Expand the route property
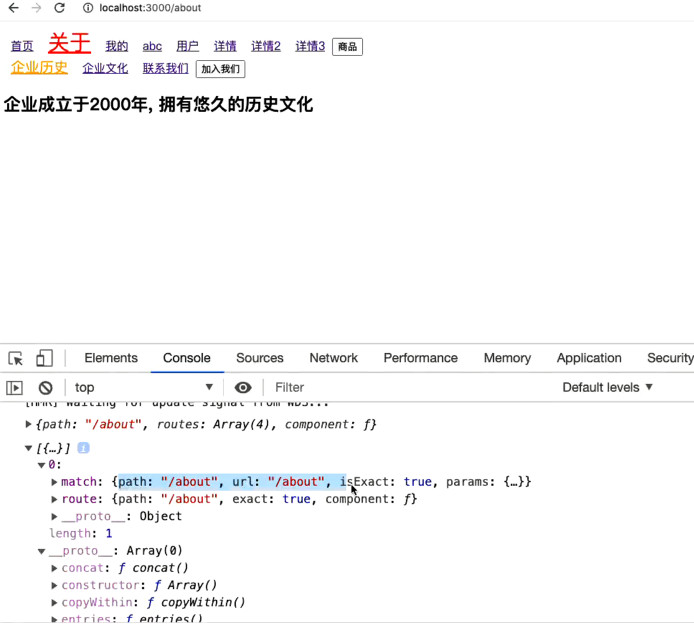 click(x=54, y=499)
